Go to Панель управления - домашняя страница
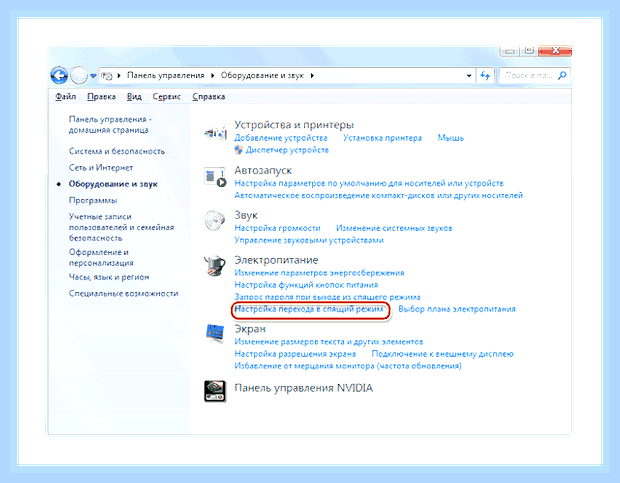The height and width of the screenshot is (483, 620). [110, 125]
